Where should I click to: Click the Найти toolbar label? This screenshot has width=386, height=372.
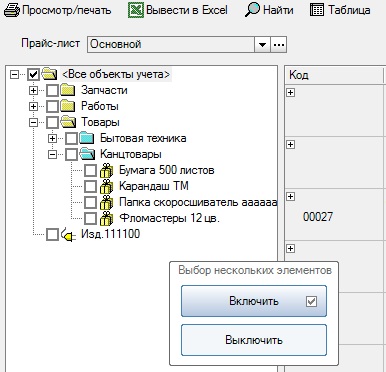coord(278,10)
